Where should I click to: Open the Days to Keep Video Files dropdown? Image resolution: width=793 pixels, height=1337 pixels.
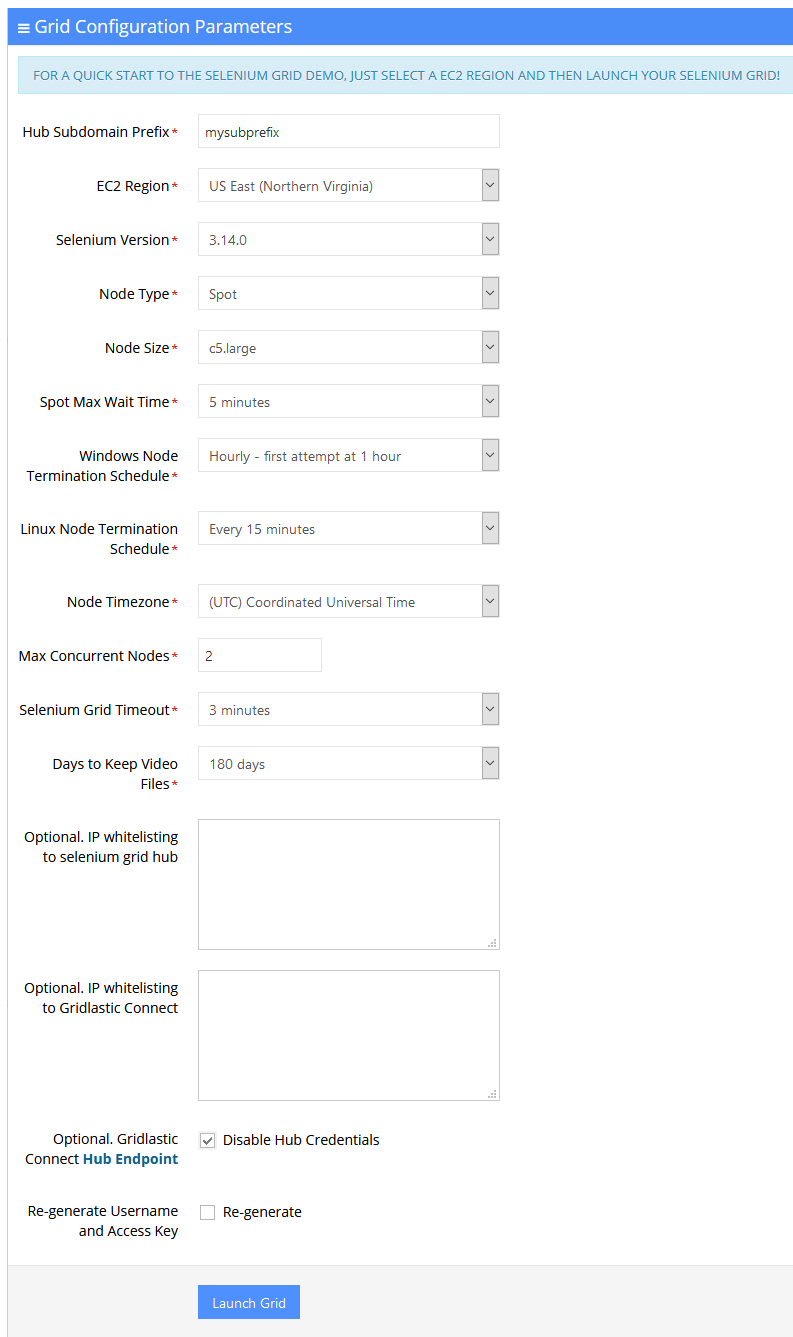click(488, 763)
